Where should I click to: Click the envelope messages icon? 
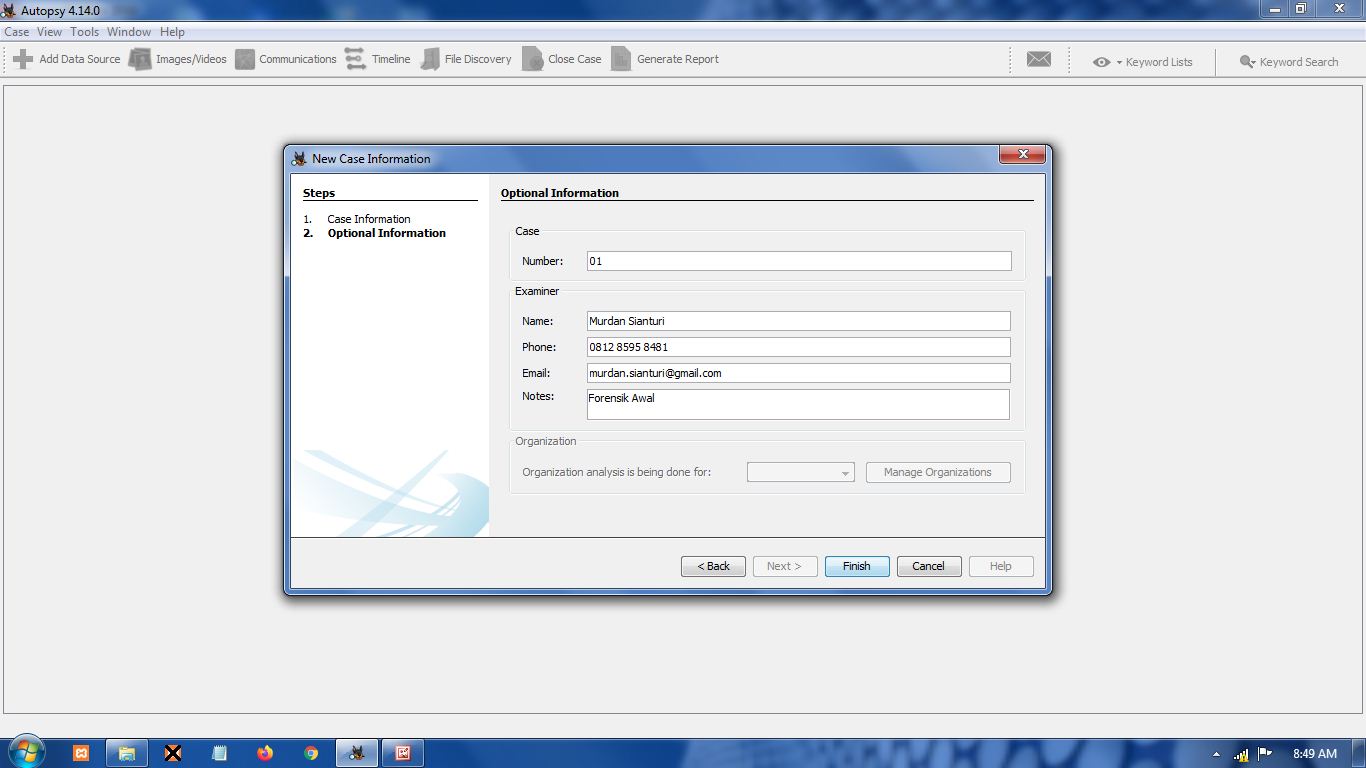pyautogui.click(x=1039, y=60)
